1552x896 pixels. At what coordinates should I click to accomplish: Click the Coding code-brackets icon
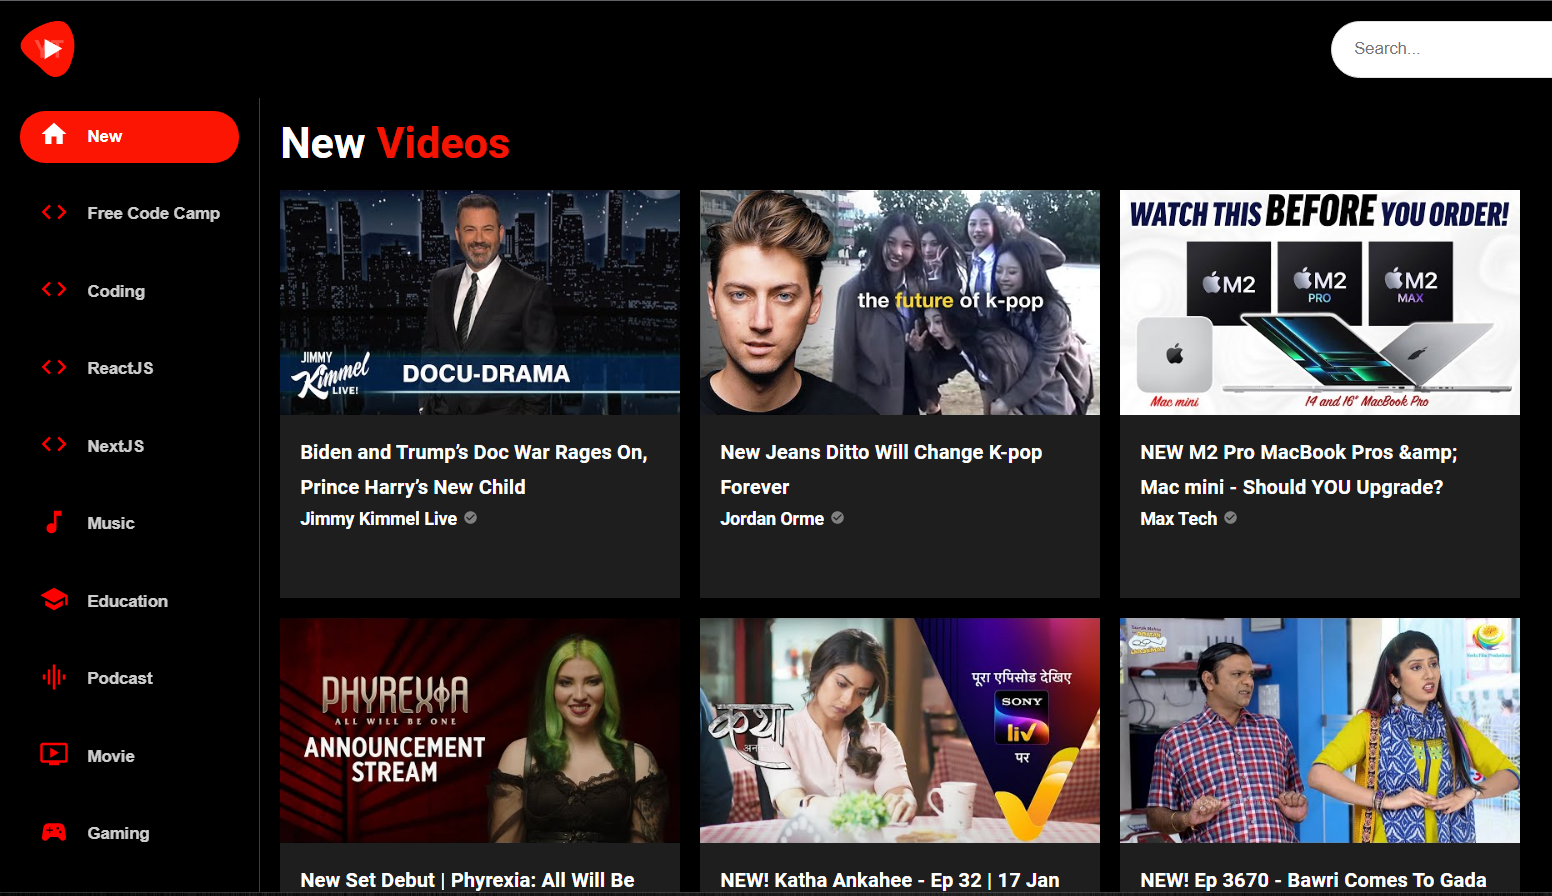tap(54, 290)
